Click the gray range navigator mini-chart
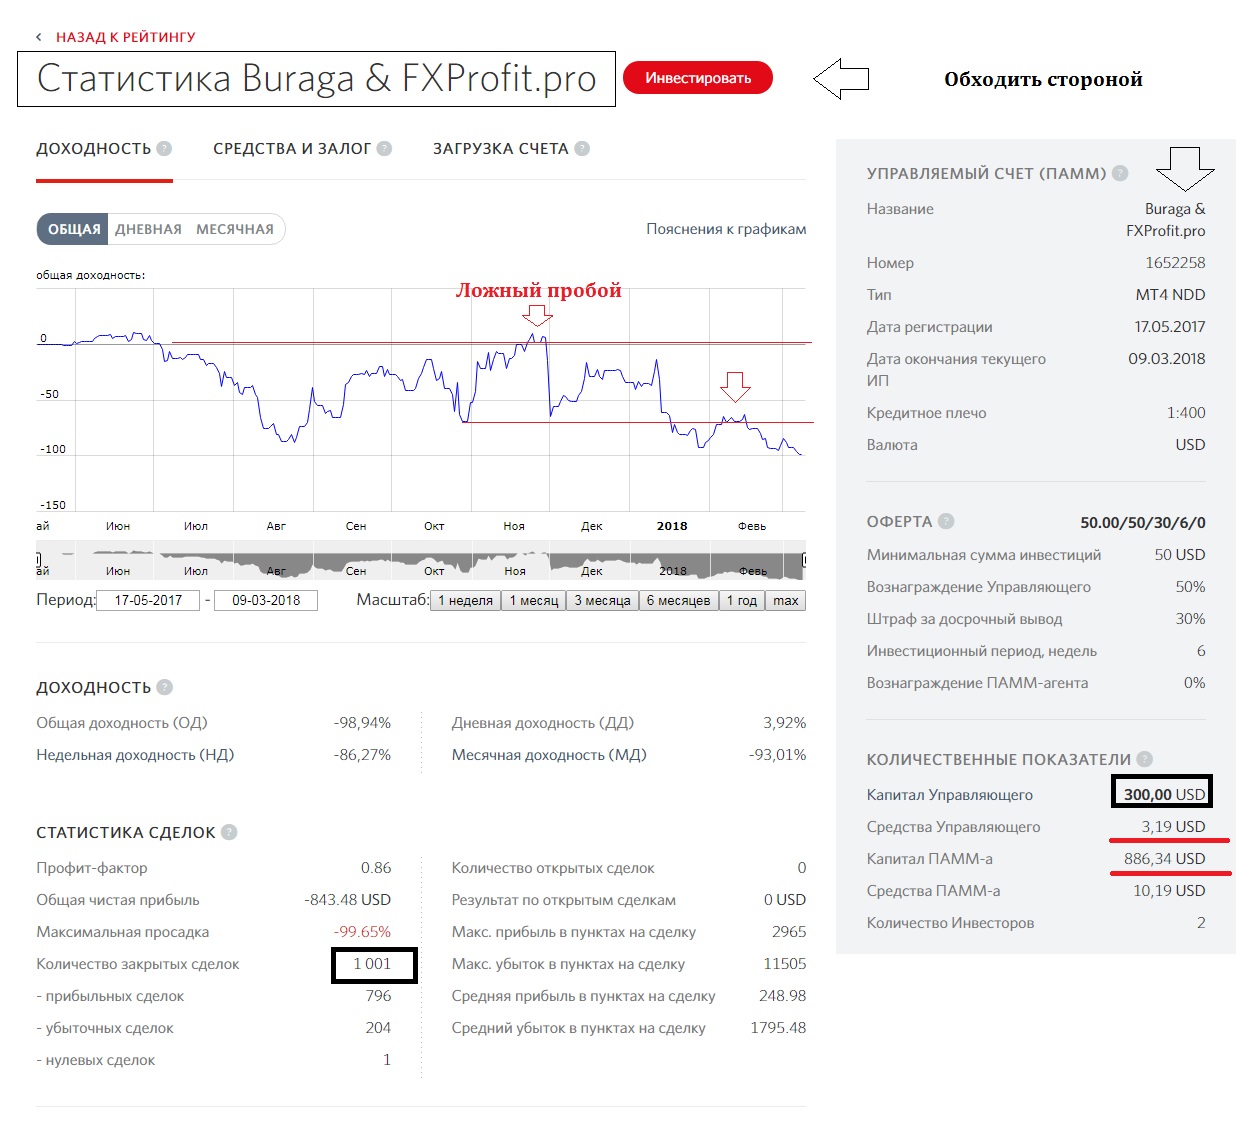The height and width of the screenshot is (1128, 1246). pos(421,562)
